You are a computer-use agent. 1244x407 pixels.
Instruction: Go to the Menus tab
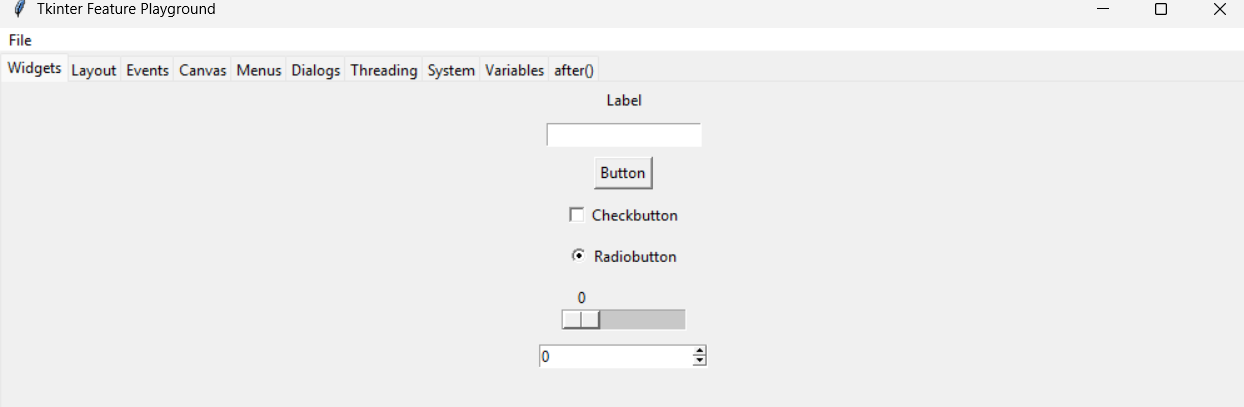coord(259,71)
